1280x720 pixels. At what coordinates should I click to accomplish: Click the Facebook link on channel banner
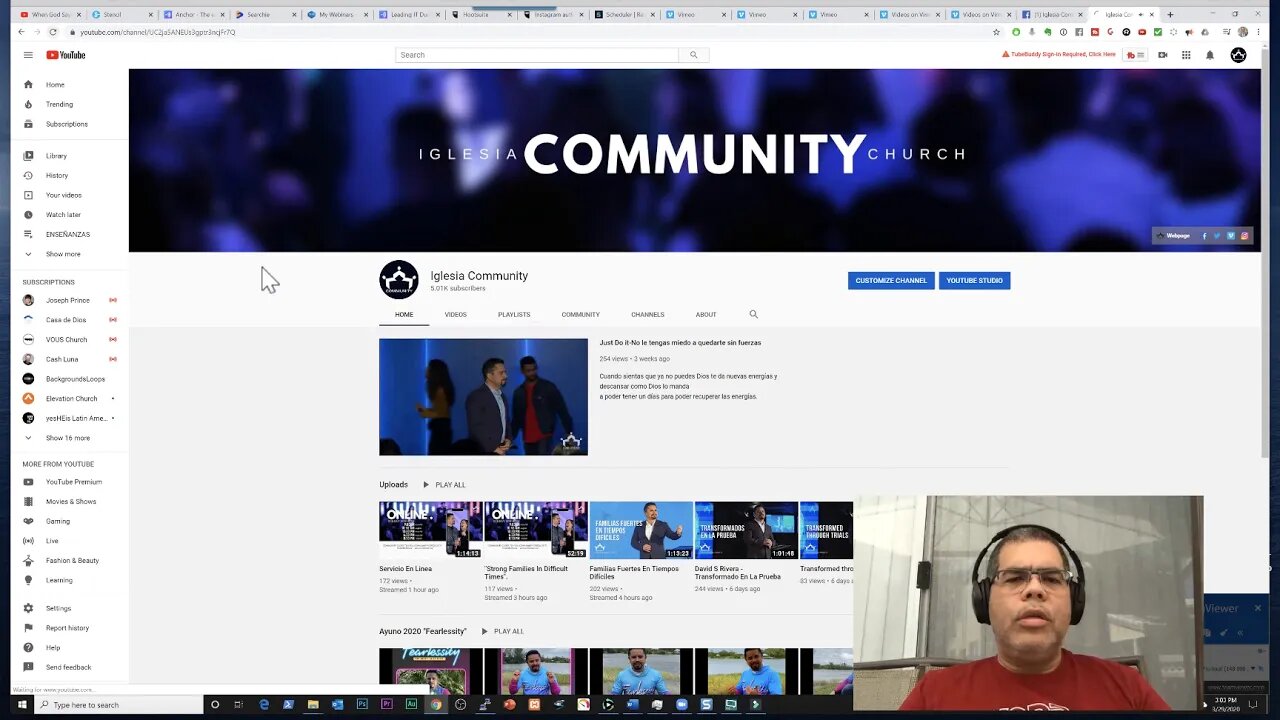(x=1204, y=236)
